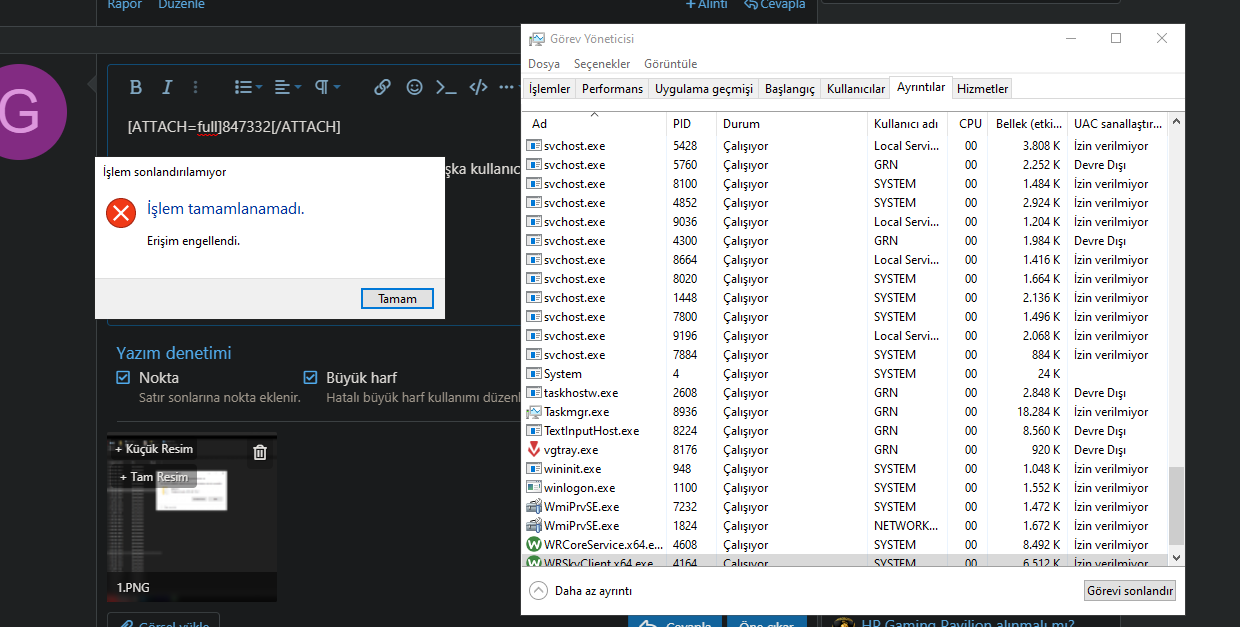Open the Dosya menu in Task Manager
1240x627 pixels.
[x=544, y=64]
